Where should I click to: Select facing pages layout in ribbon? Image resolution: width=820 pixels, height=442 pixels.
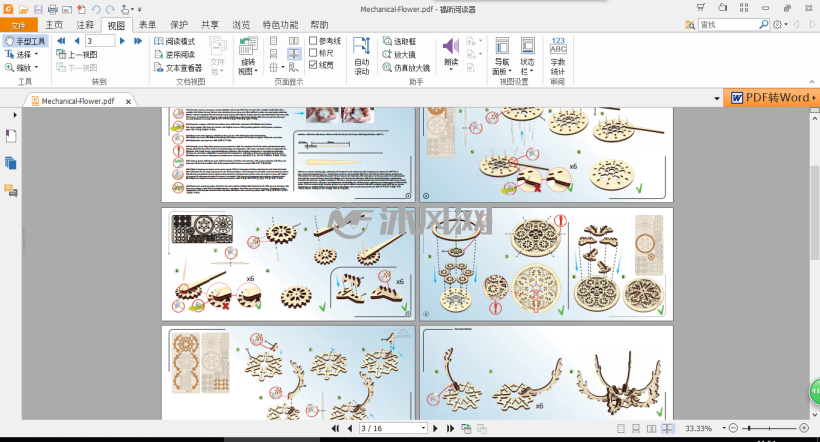point(294,41)
